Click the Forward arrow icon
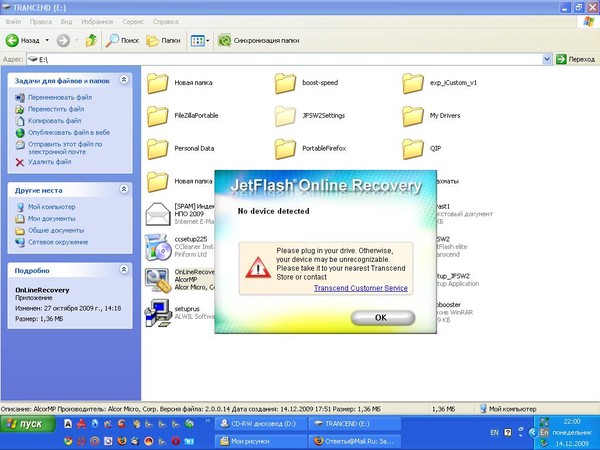The width and height of the screenshot is (600, 450). [63, 40]
